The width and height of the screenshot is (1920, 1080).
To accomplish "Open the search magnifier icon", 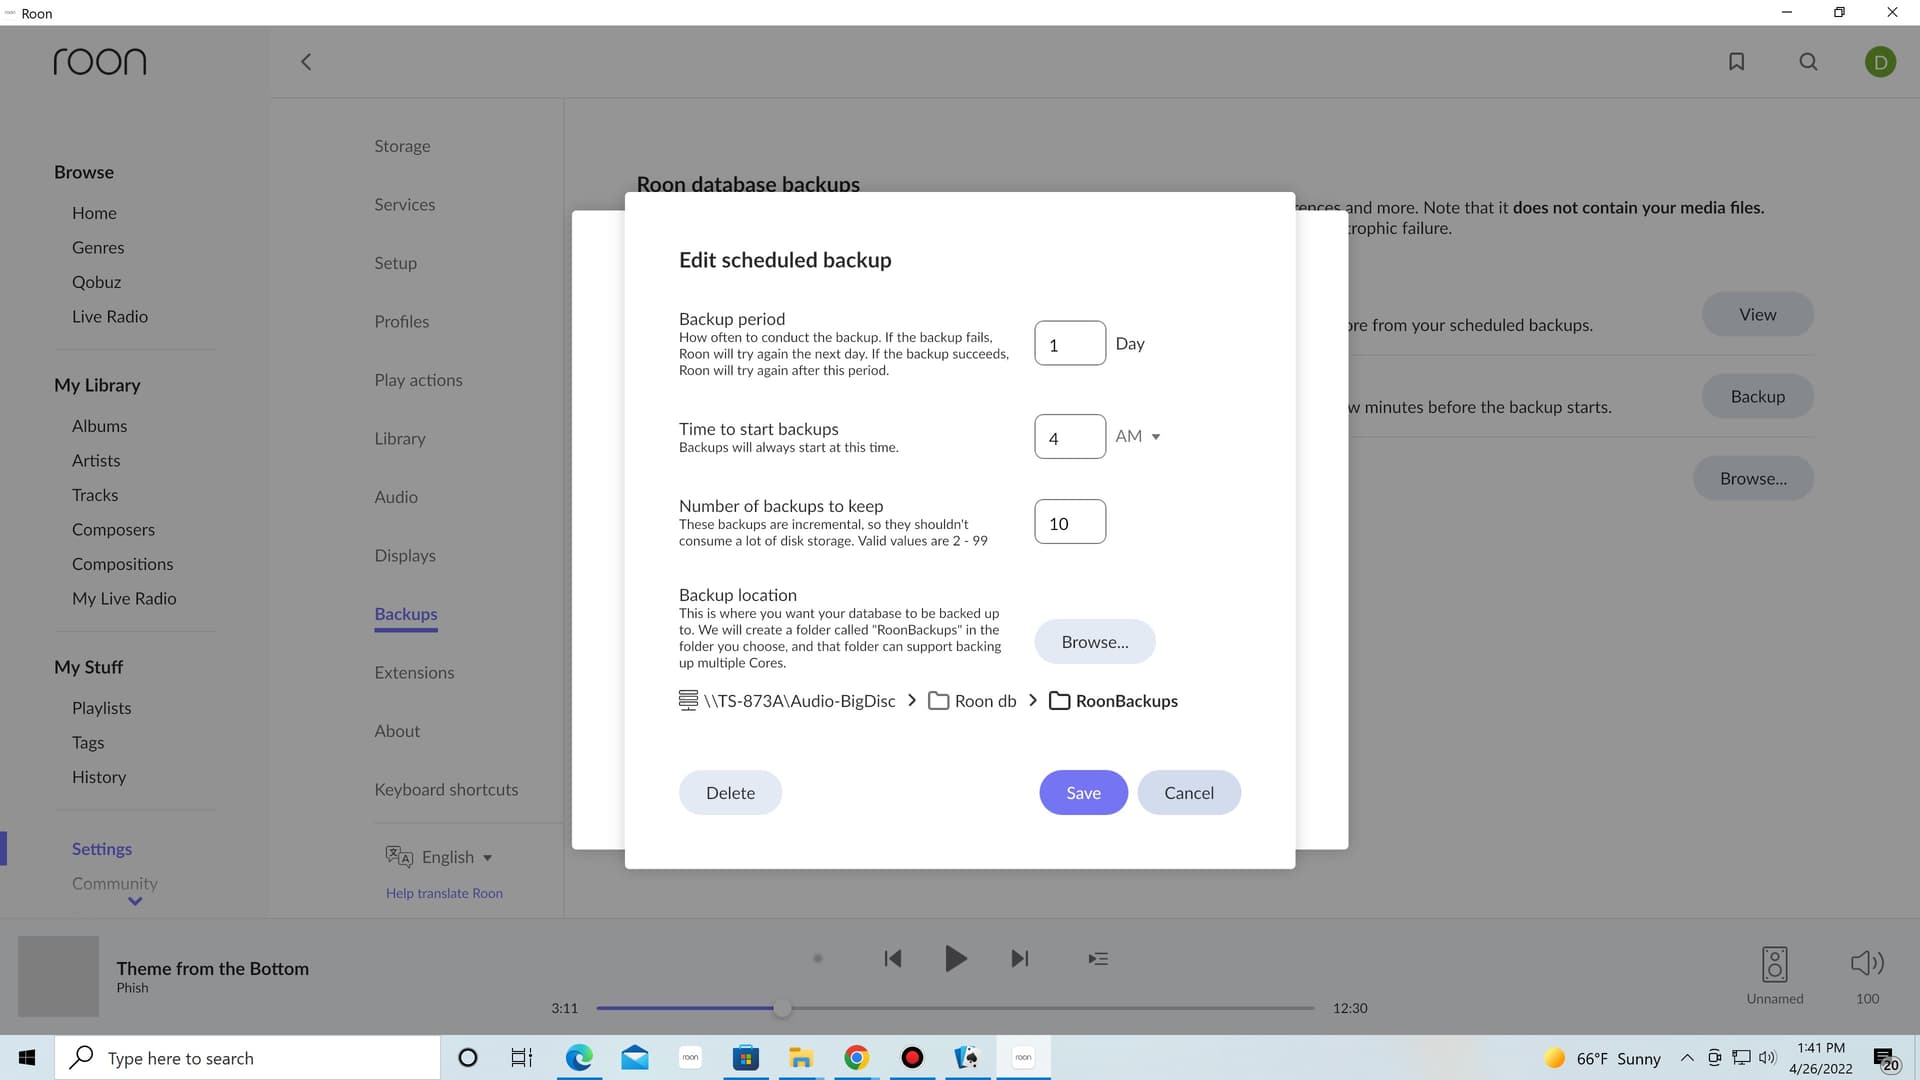I will pos(1808,62).
